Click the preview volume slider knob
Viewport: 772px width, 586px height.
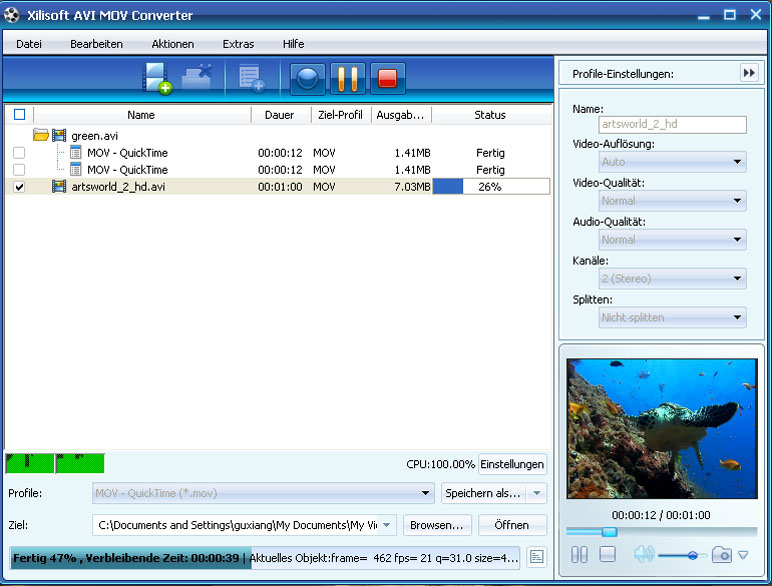[693, 555]
